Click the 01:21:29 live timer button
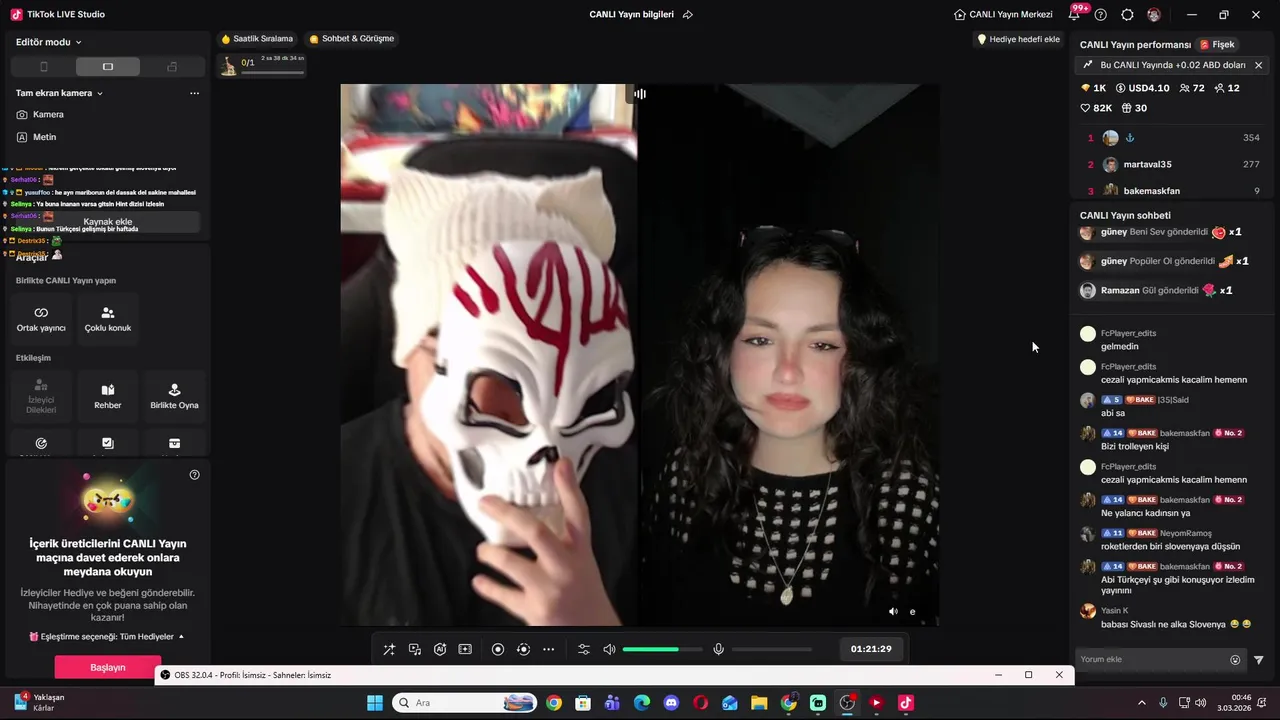Screen dimensions: 1280x720 tap(871, 649)
